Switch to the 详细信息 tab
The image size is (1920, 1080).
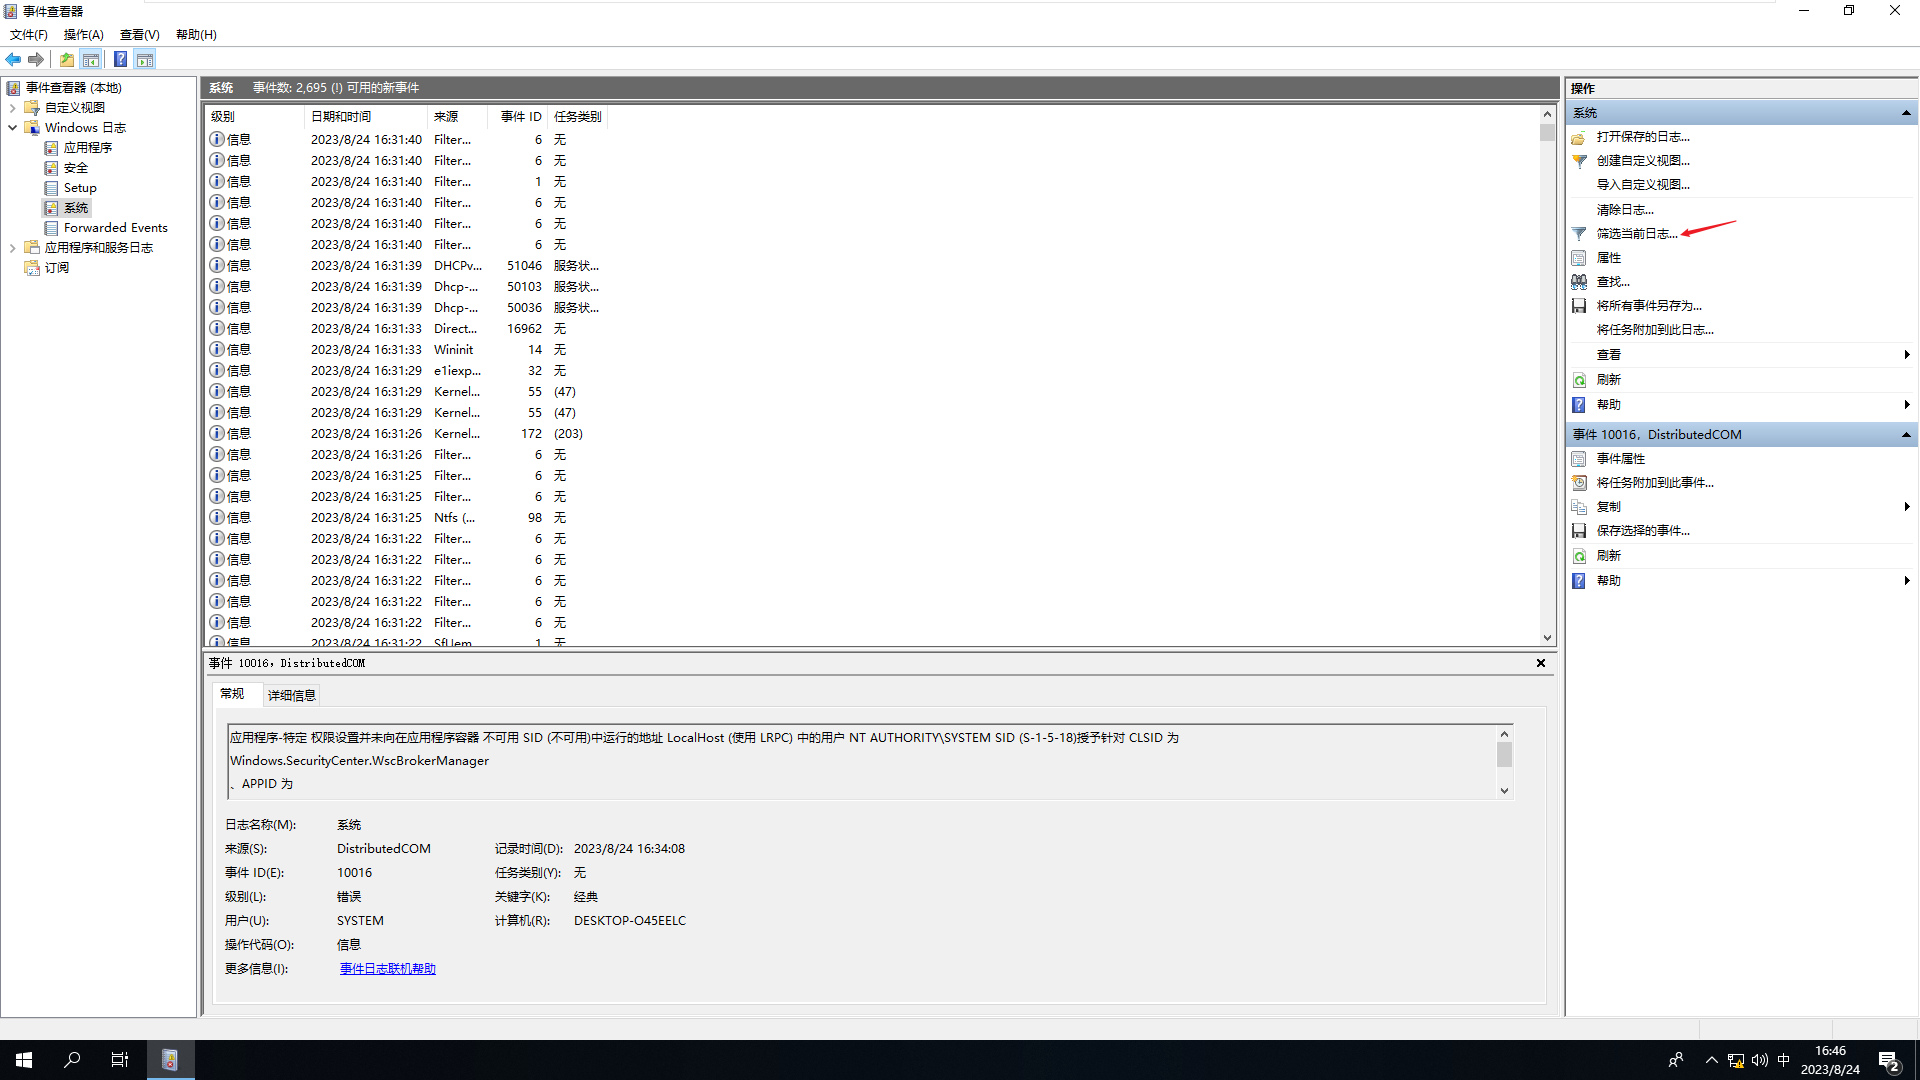(291, 695)
